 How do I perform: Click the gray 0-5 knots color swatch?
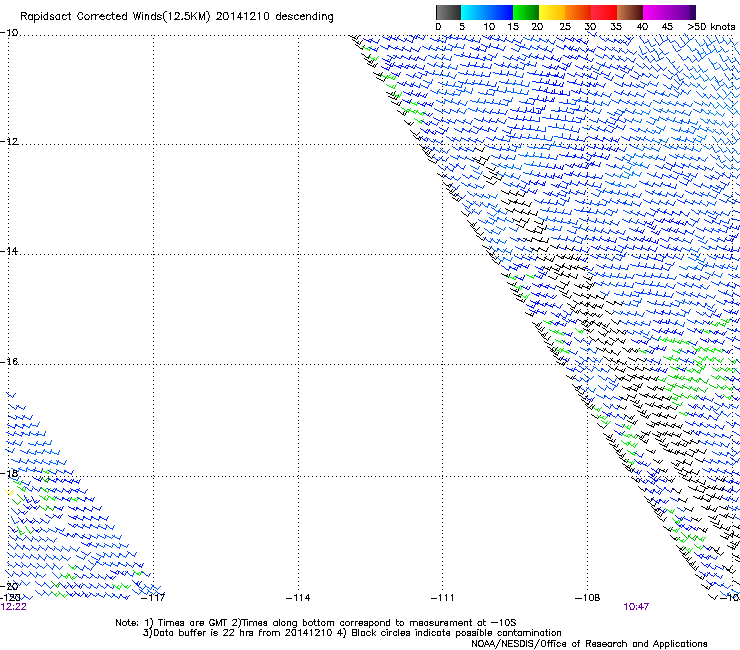coord(448,12)
